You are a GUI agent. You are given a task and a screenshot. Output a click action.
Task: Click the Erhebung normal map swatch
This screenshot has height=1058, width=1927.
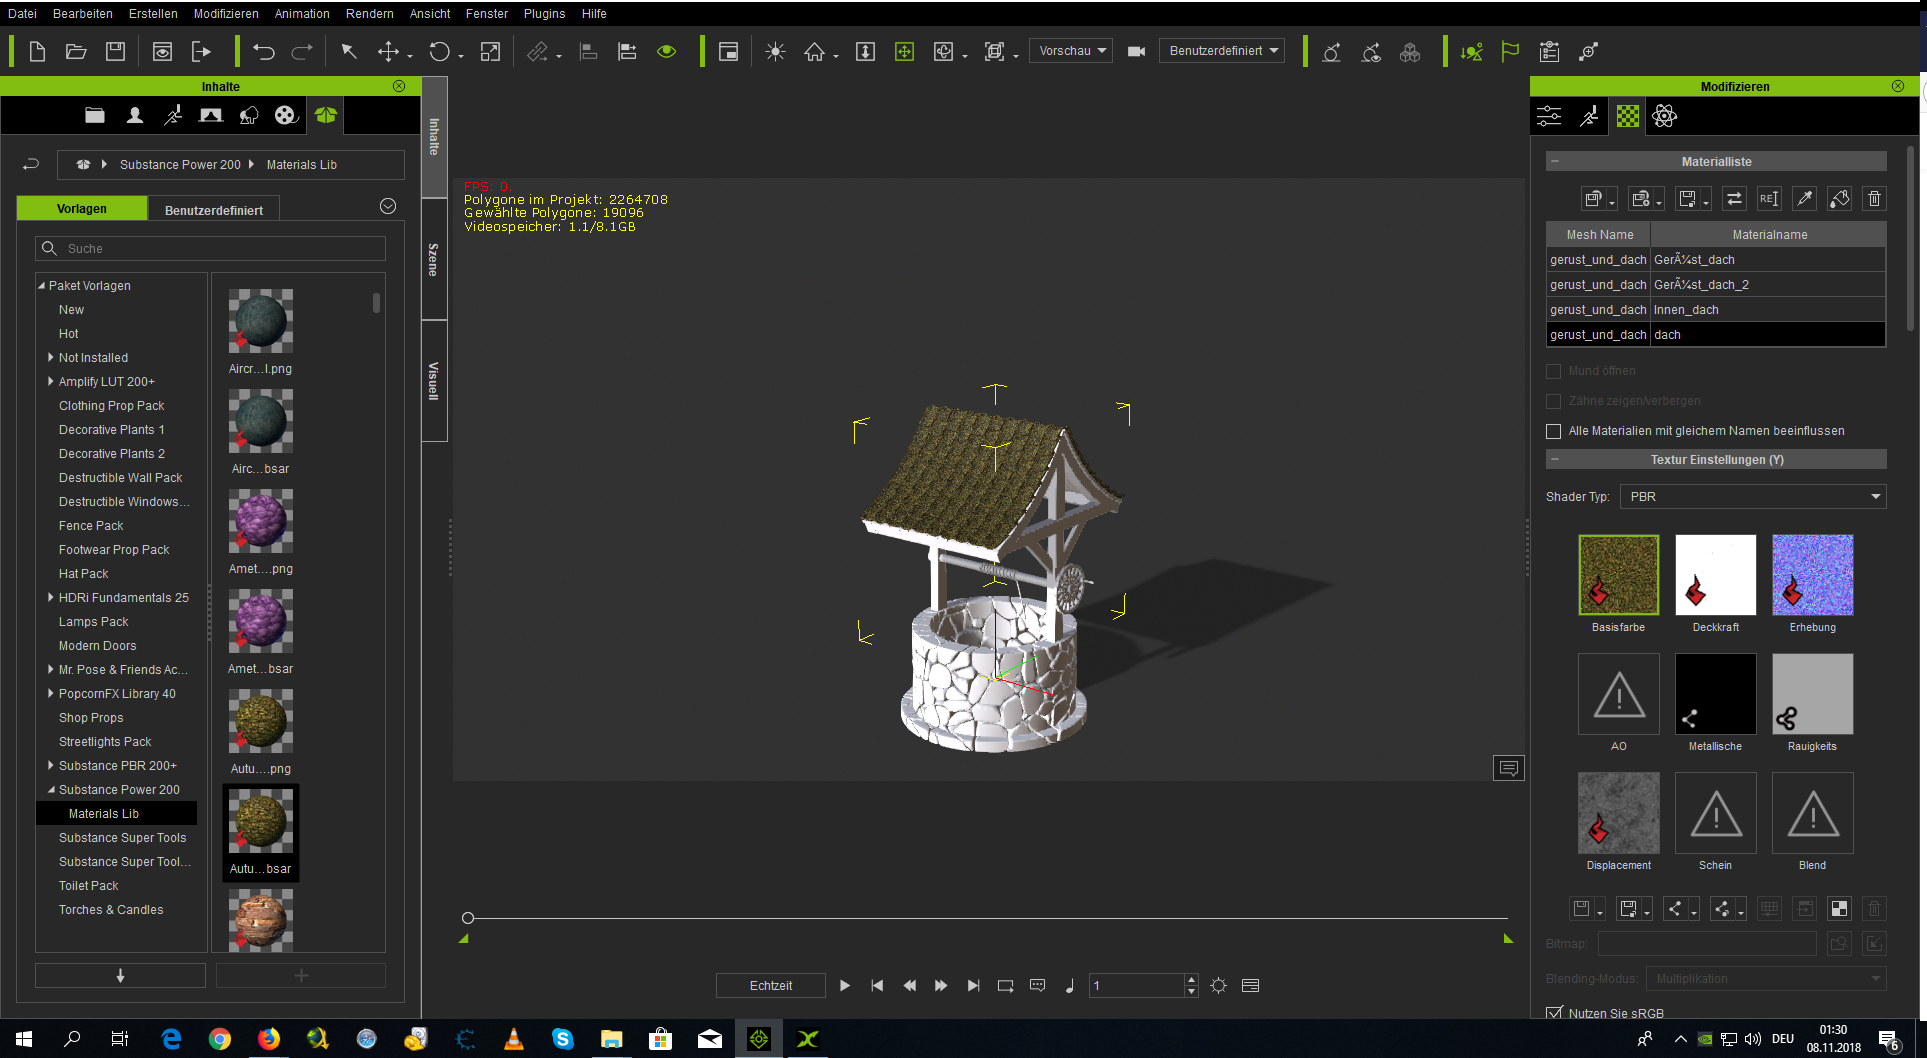coord(1812,574)
